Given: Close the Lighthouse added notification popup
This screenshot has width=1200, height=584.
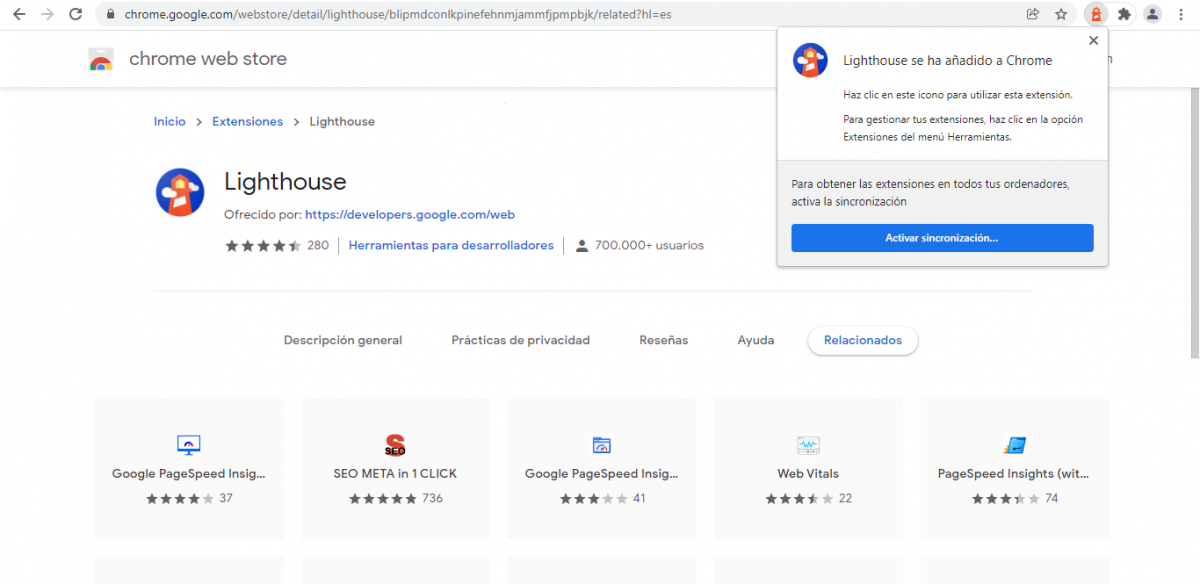Looking at the screenshot, I should (1093, 41).
